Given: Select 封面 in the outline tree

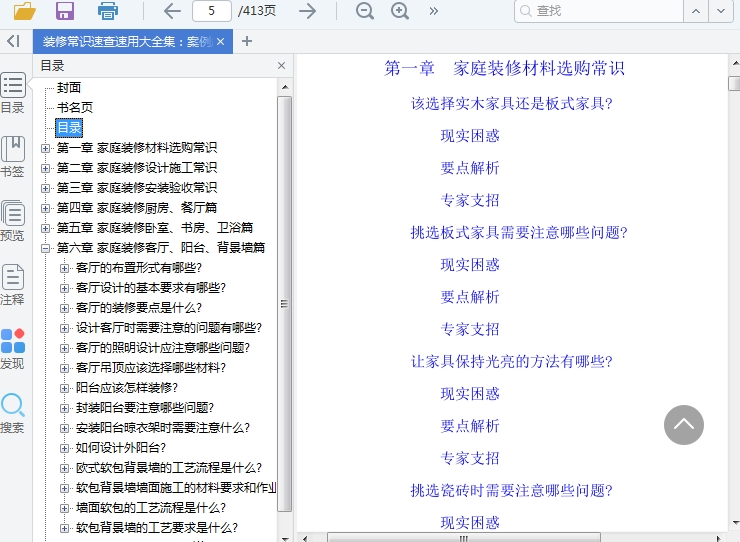Looking at the screenshot, I should [69, 88].
